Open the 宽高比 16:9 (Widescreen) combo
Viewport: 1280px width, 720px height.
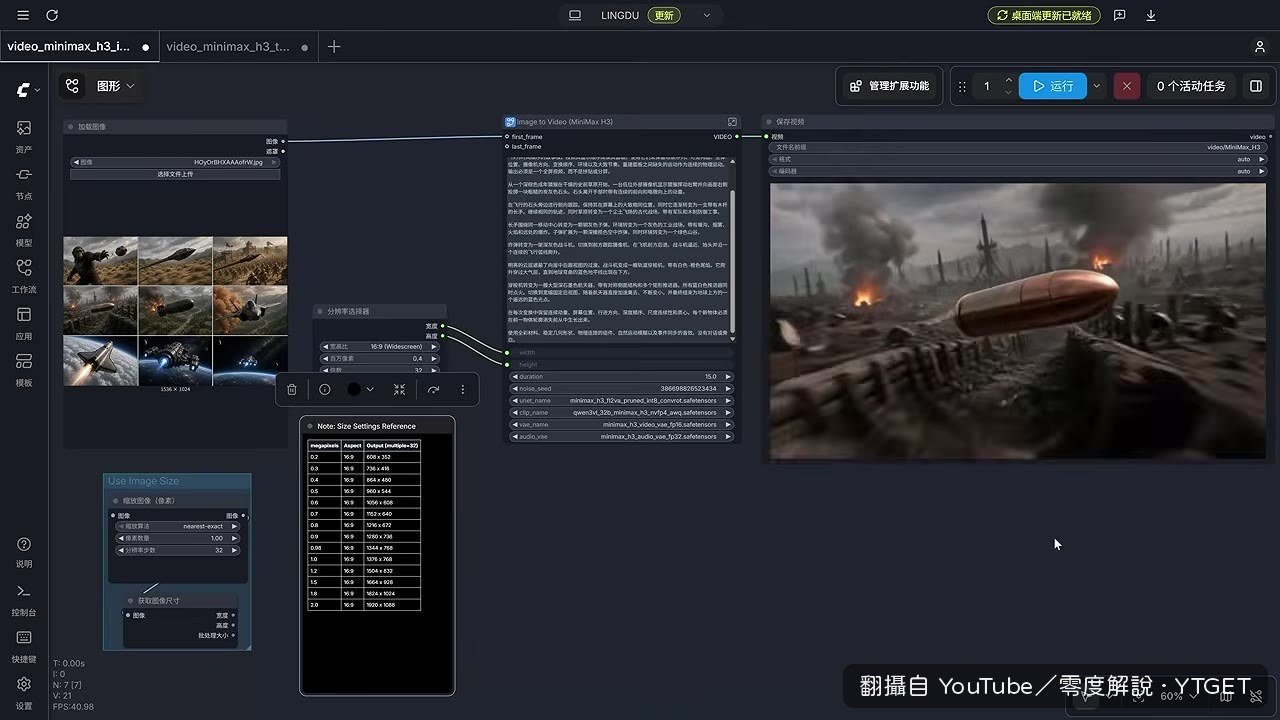click(x=381, y=346)
